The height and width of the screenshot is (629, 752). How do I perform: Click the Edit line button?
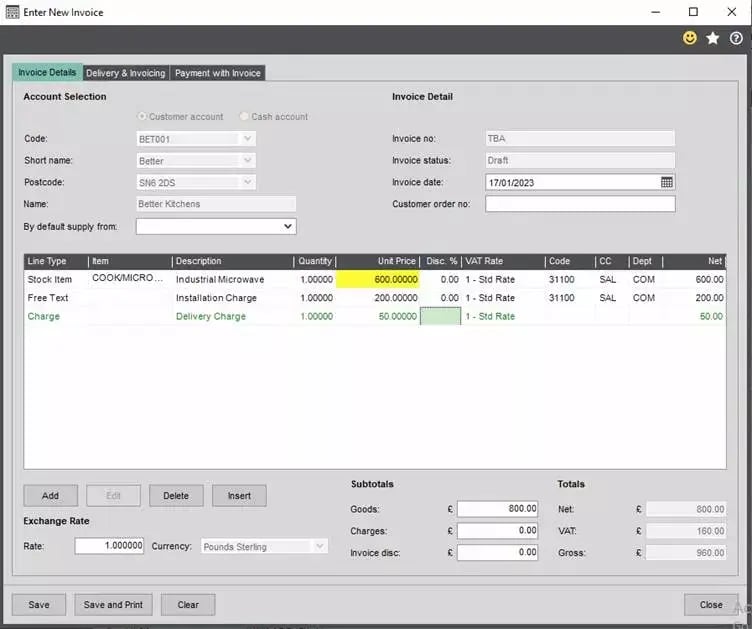113,495
